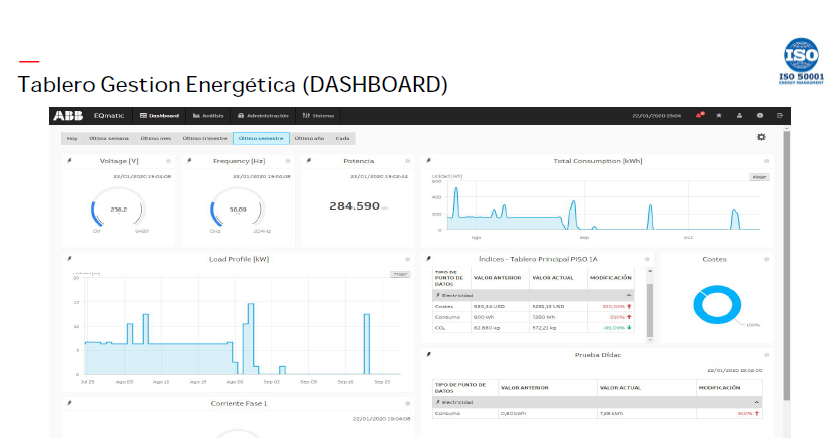Open dashboard settings gear

tap(761, 137)
